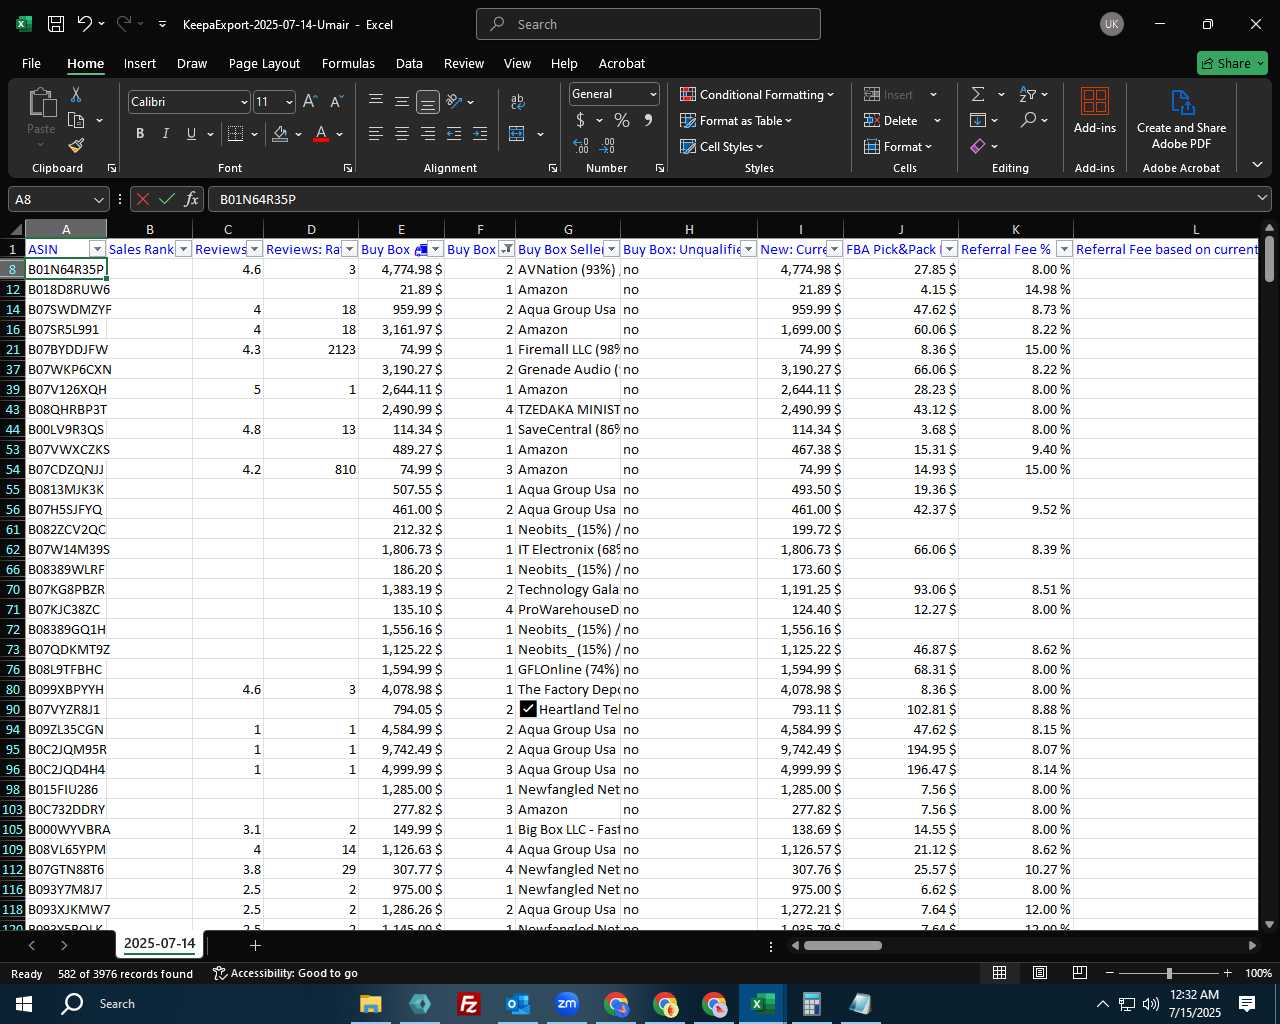Switch to Normal view in status bar
Screen dimensions: 1280x1024
tap(999, 973)
